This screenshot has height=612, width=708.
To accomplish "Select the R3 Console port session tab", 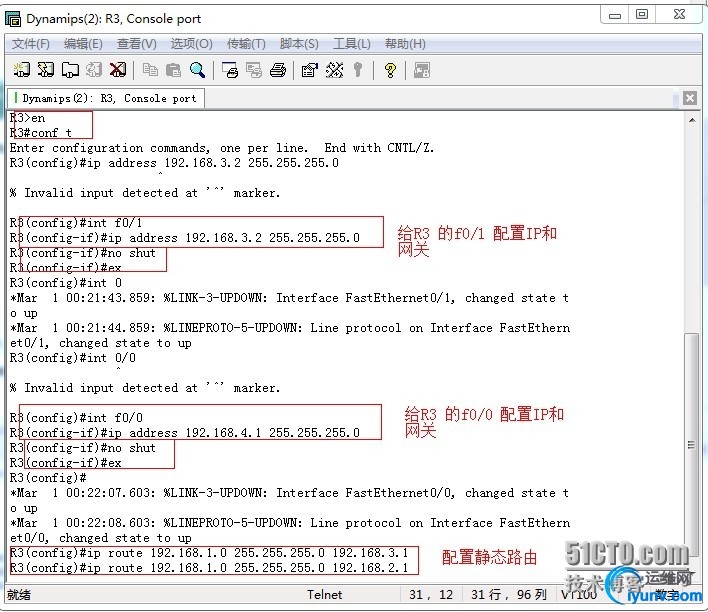I will [x=106, y=98].
